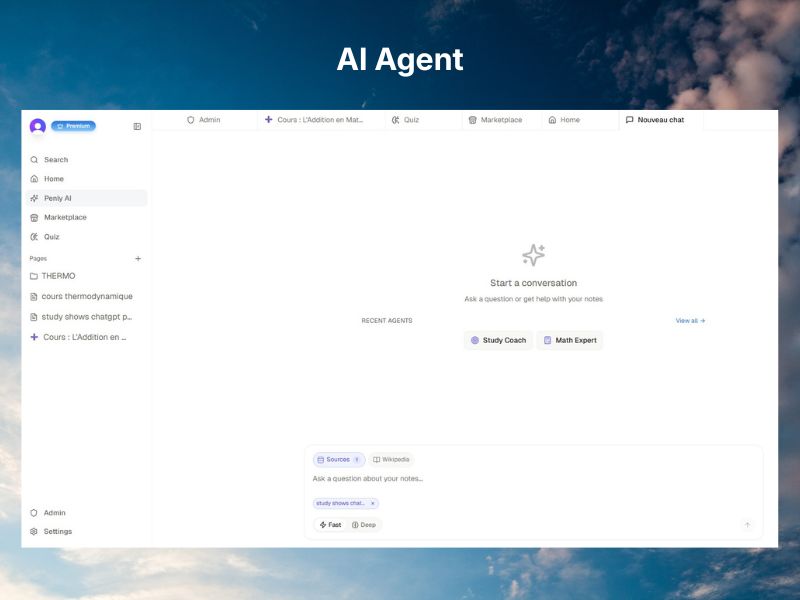This screenshot has width=800, height=600.
Task: Collapse the sidebar with the panel icon
Action: tap(137, 126)
